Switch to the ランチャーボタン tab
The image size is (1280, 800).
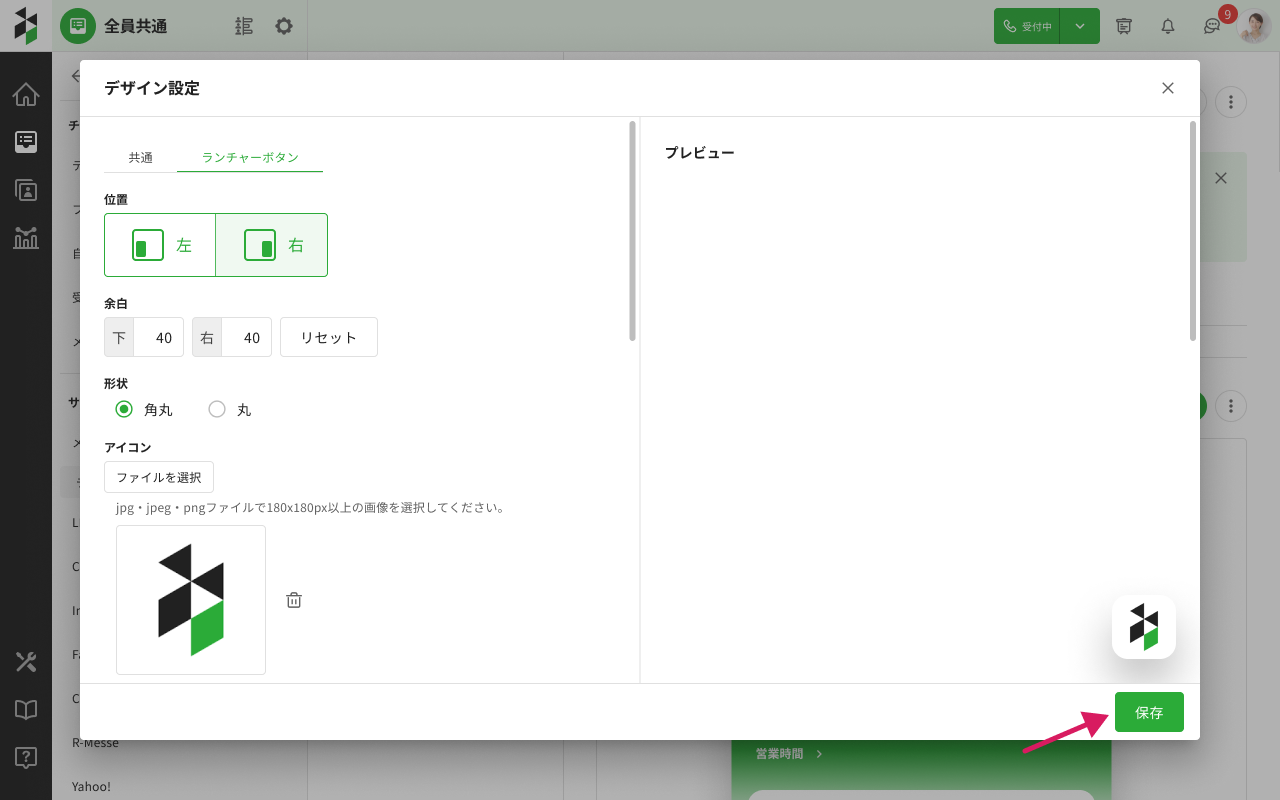pyautogui.click(x=250, y=158)
